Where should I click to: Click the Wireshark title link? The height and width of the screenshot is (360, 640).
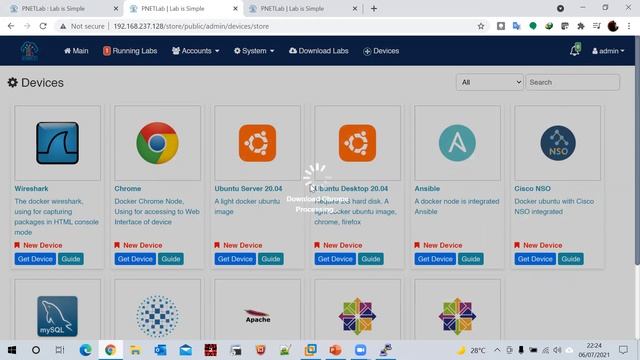31,189
